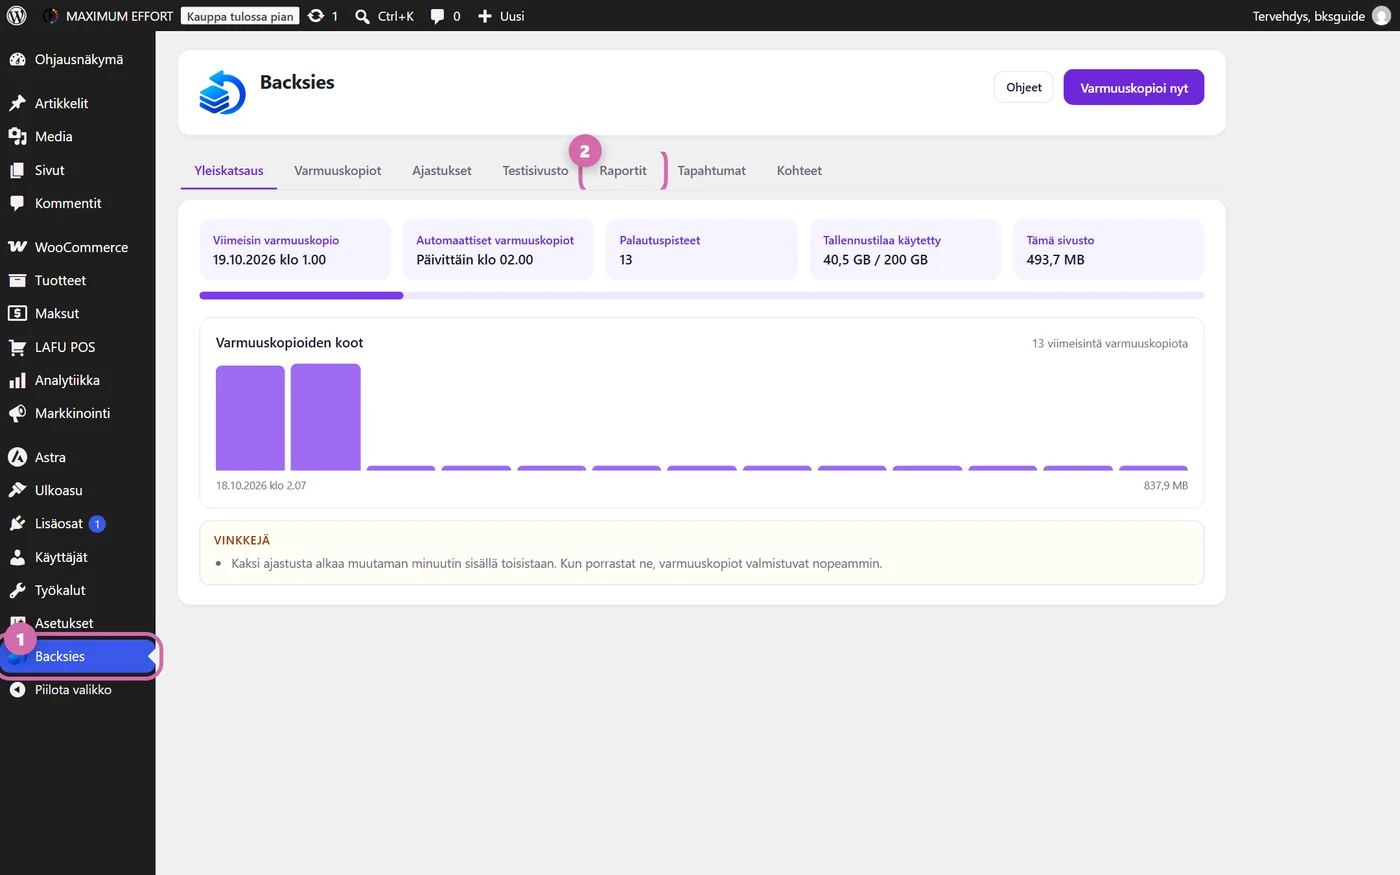
Task: Click the WooCommerce sidebar icon
Action: [17, 247]
